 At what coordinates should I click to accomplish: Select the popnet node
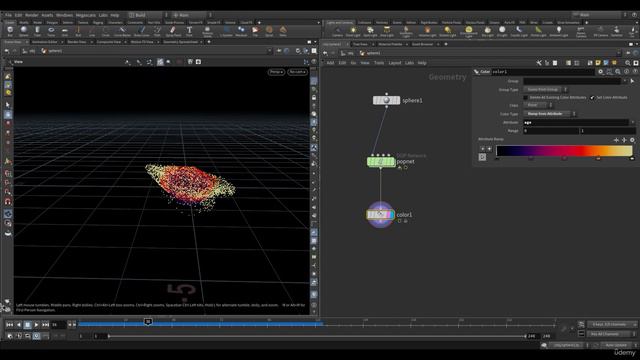[381, 162]
